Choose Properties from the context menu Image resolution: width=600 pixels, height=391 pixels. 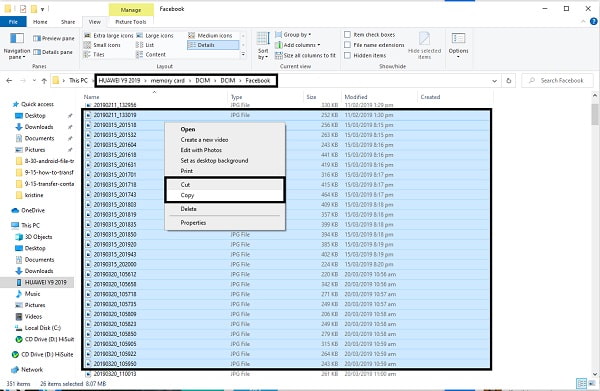pyautogui.click(x=225, y=223)
